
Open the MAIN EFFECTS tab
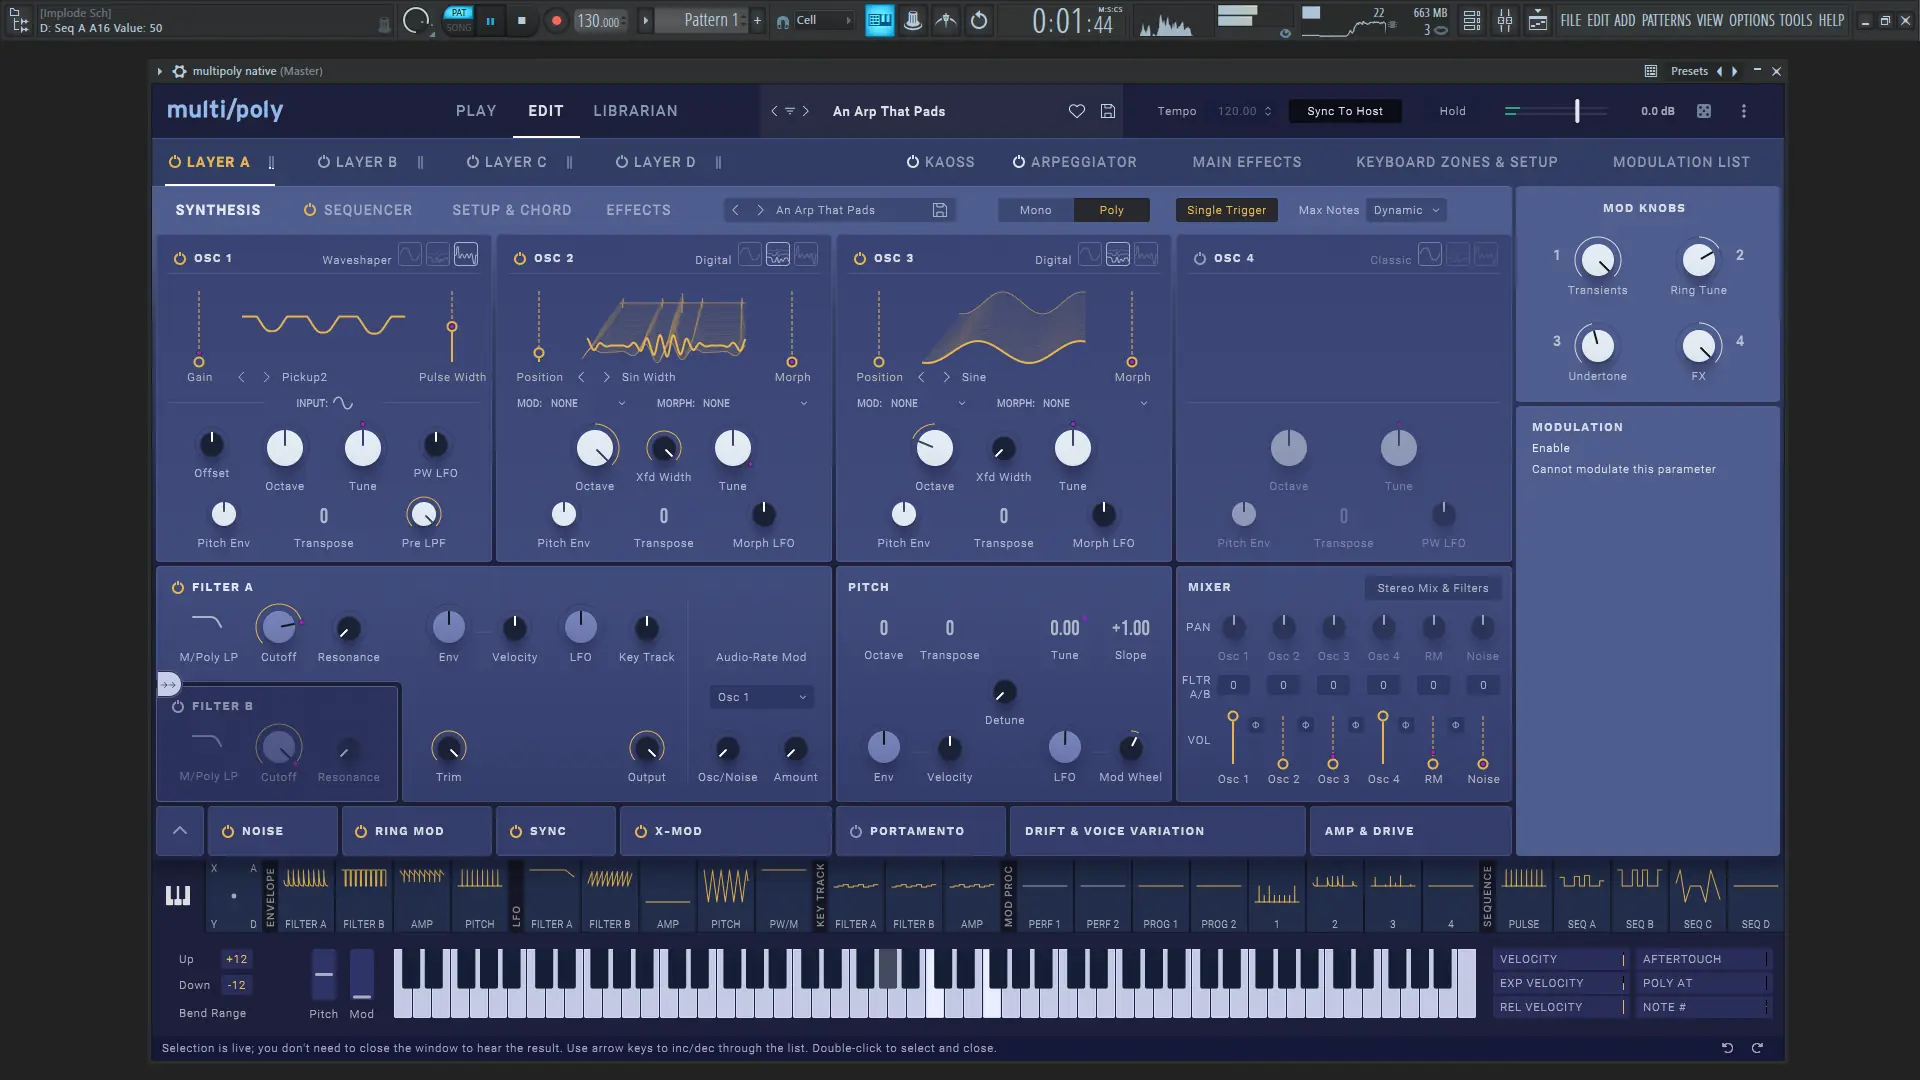coord(1247,162)
